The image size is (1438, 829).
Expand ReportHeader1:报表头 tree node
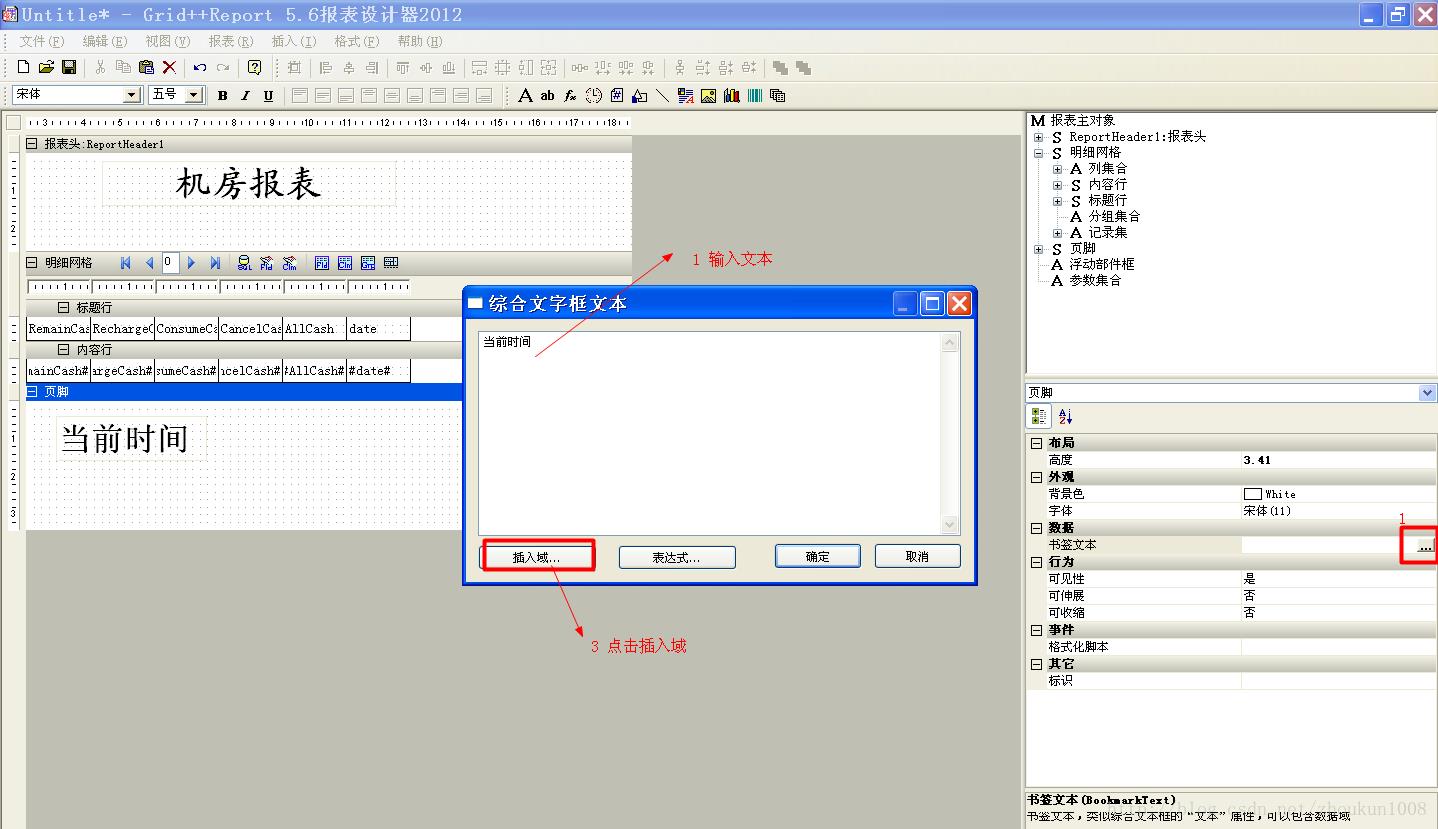click(1039, 137)
